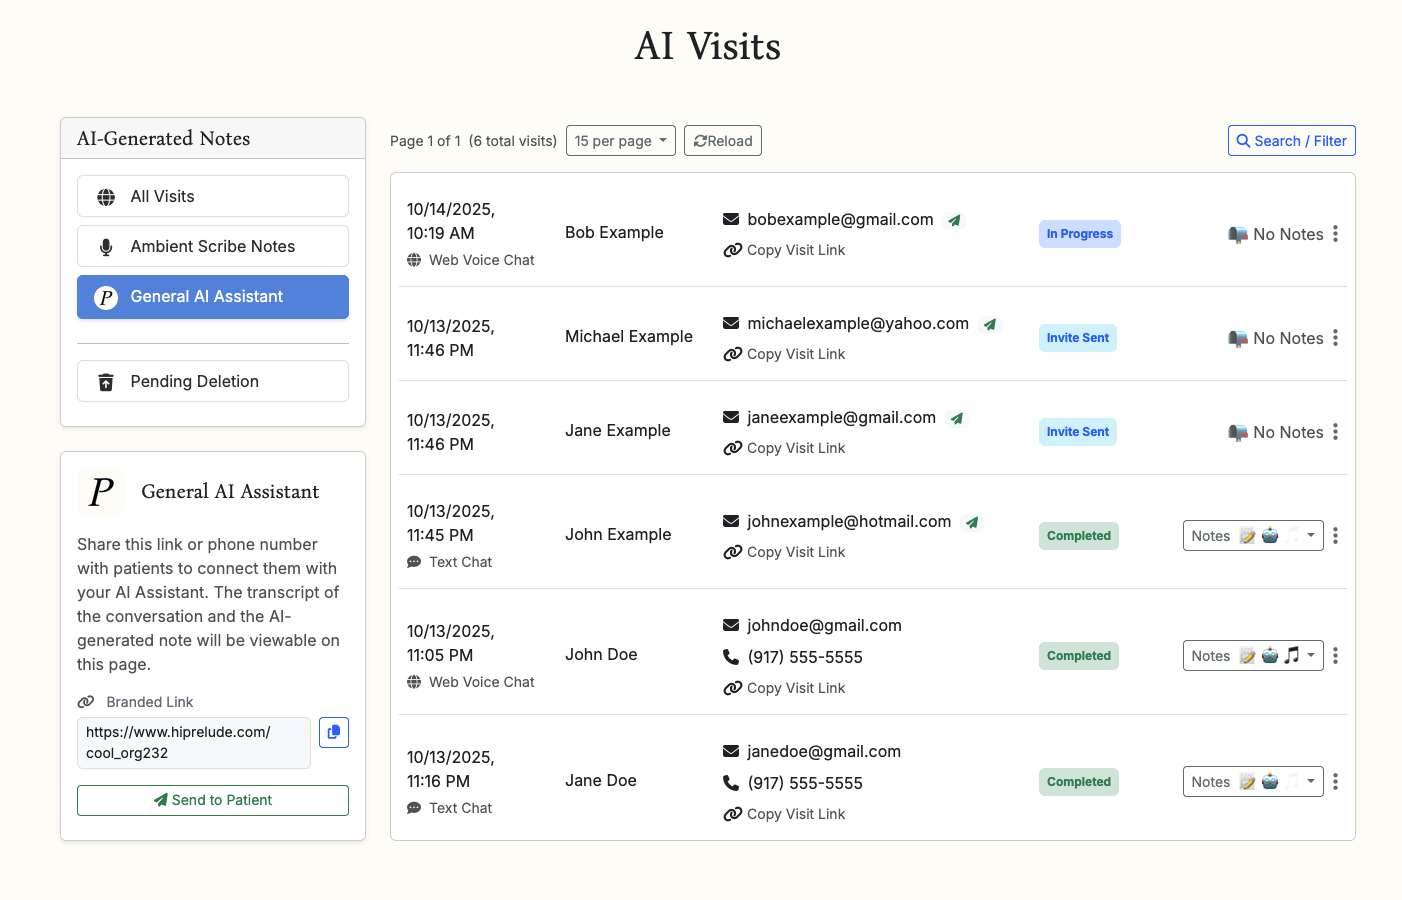Click Send to Patient button
Viewport: 1402px width, 900px height.
pyautogui.click(x=213, y=800)
